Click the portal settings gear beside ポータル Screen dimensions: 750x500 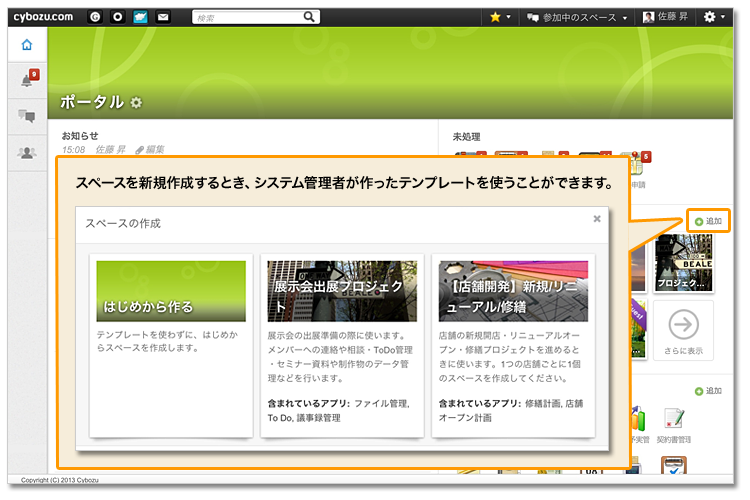[x=137, y=103]
